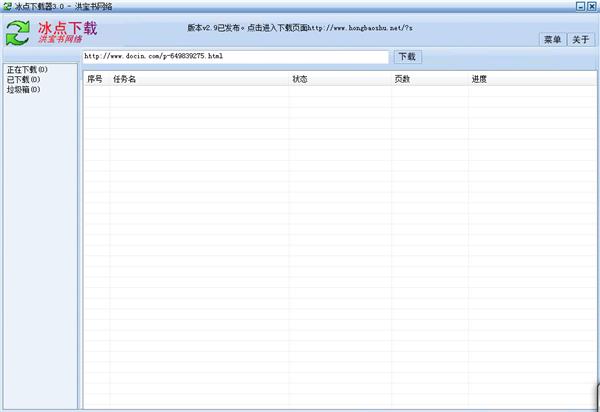Select 已下载 (0) in sidebar

point(23,80)
